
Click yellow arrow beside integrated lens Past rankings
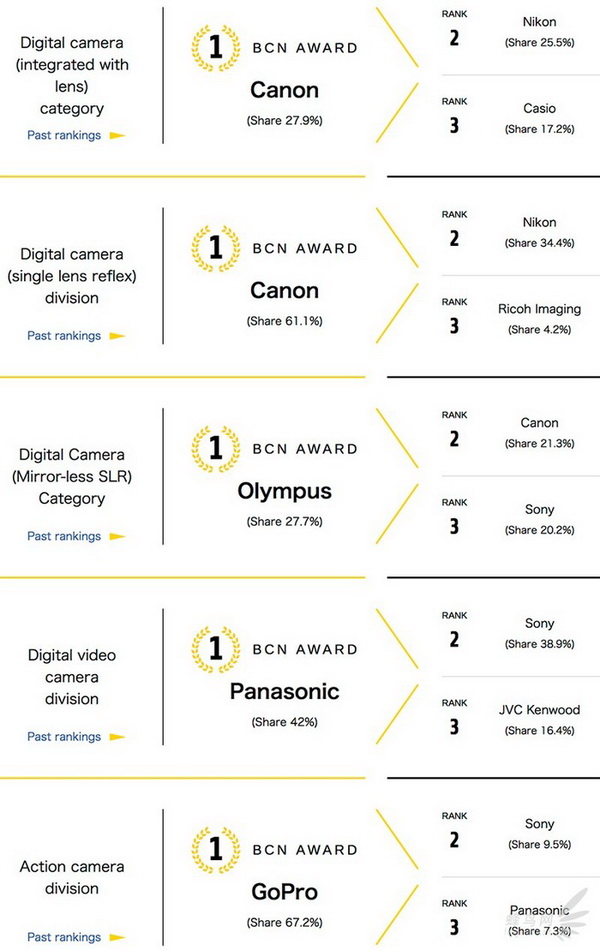point(117,136)
